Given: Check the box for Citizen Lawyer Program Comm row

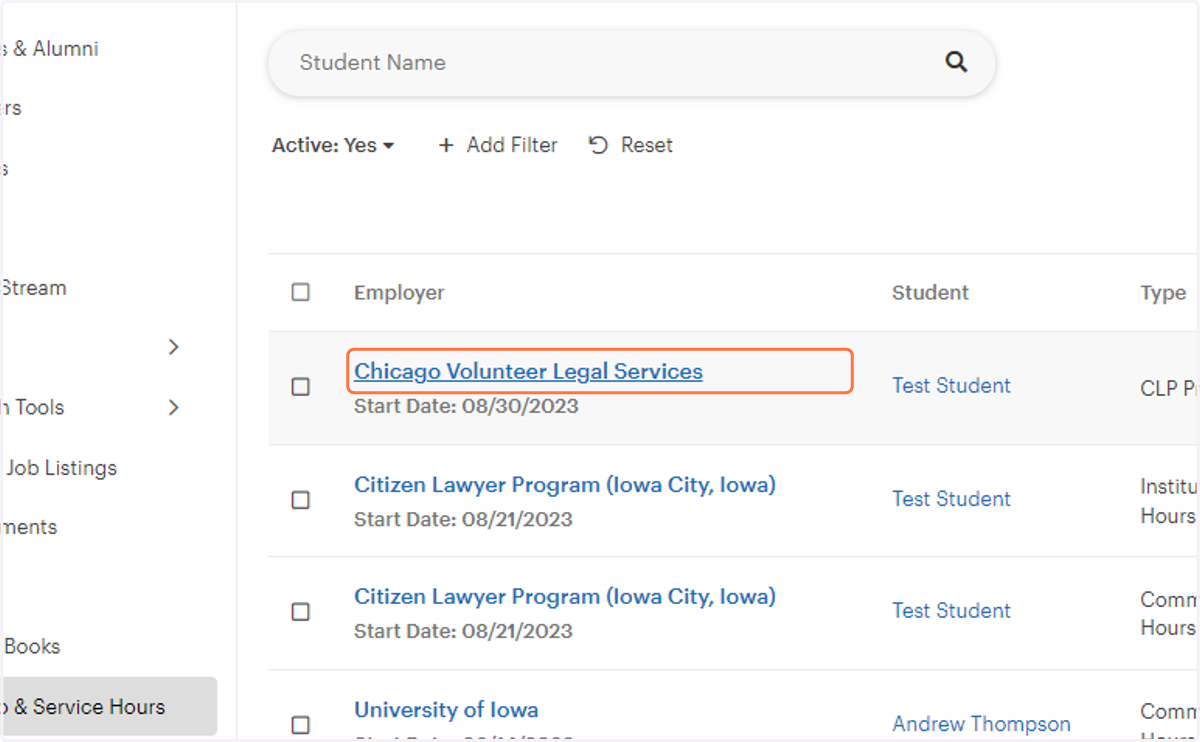Looking at the screenshot, I should (300, 612).
